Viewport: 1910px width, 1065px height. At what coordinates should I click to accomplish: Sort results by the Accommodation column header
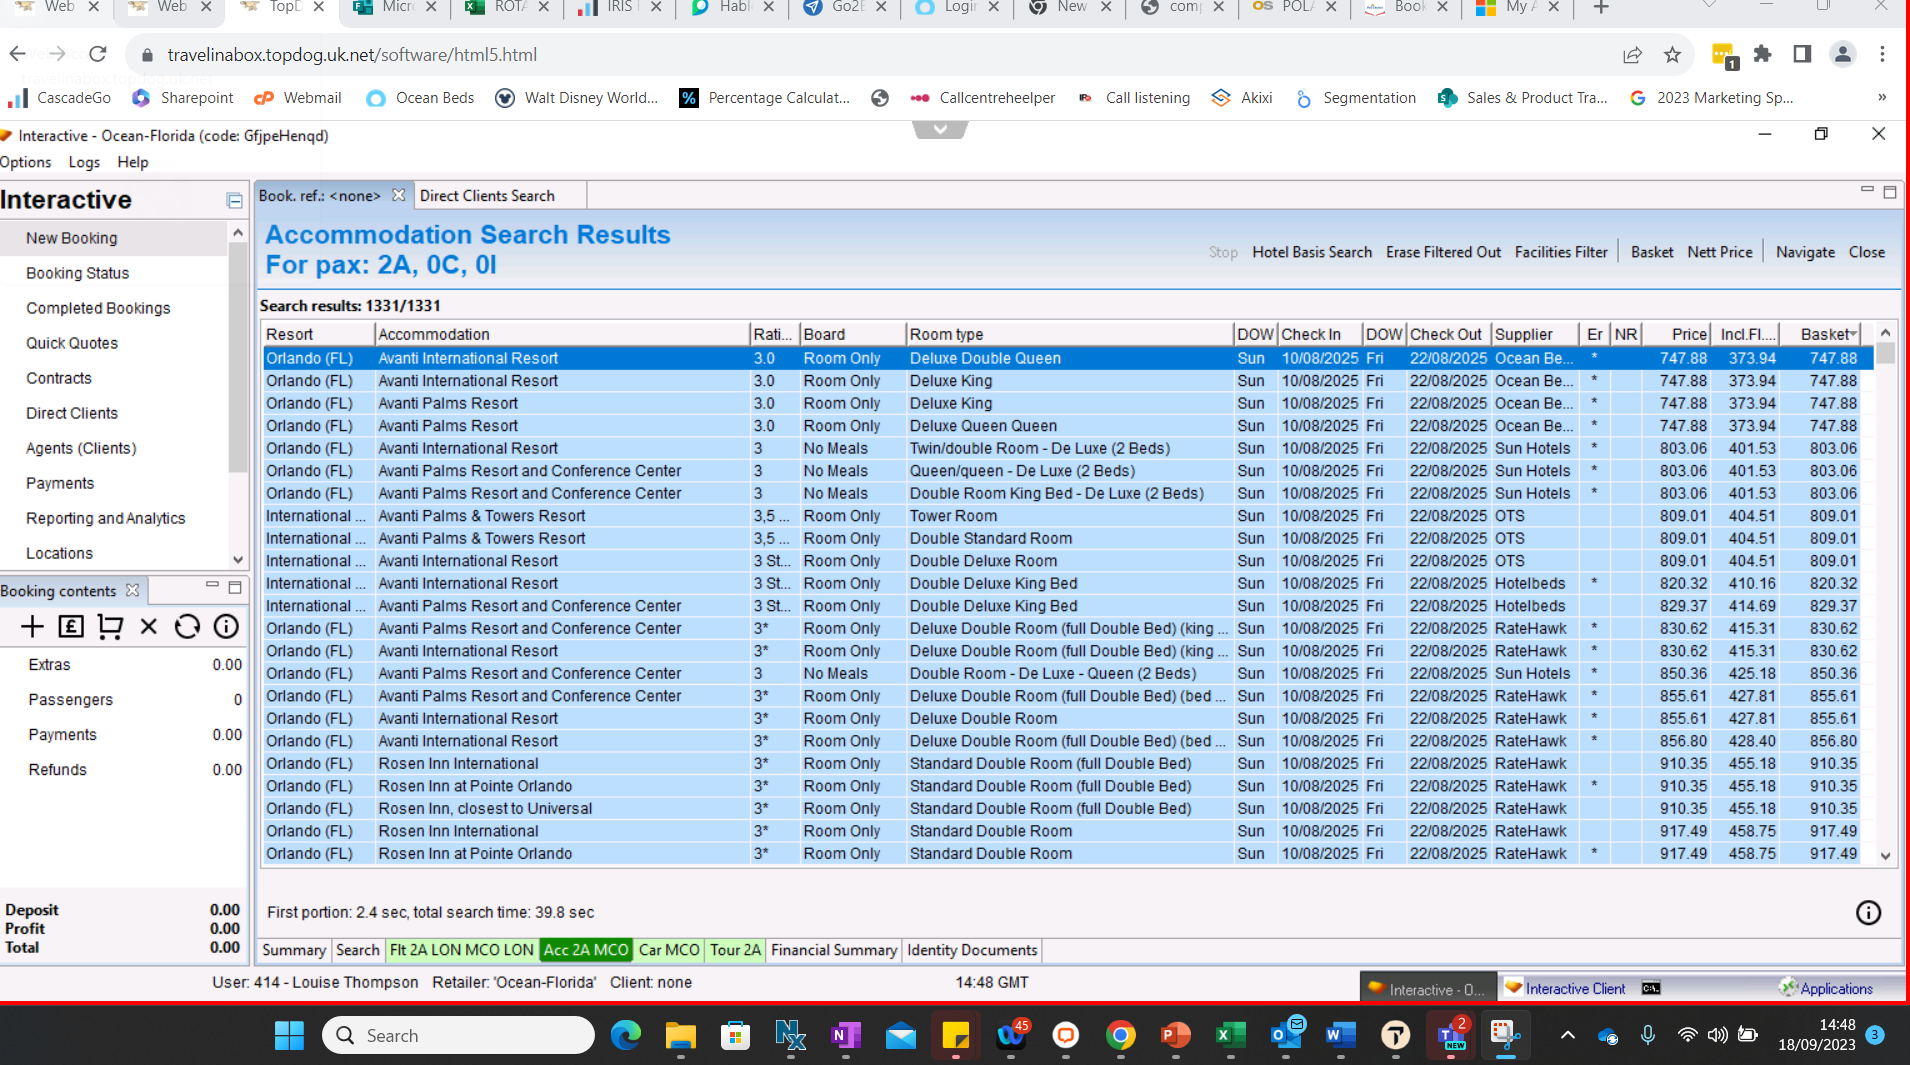[562, 334]
